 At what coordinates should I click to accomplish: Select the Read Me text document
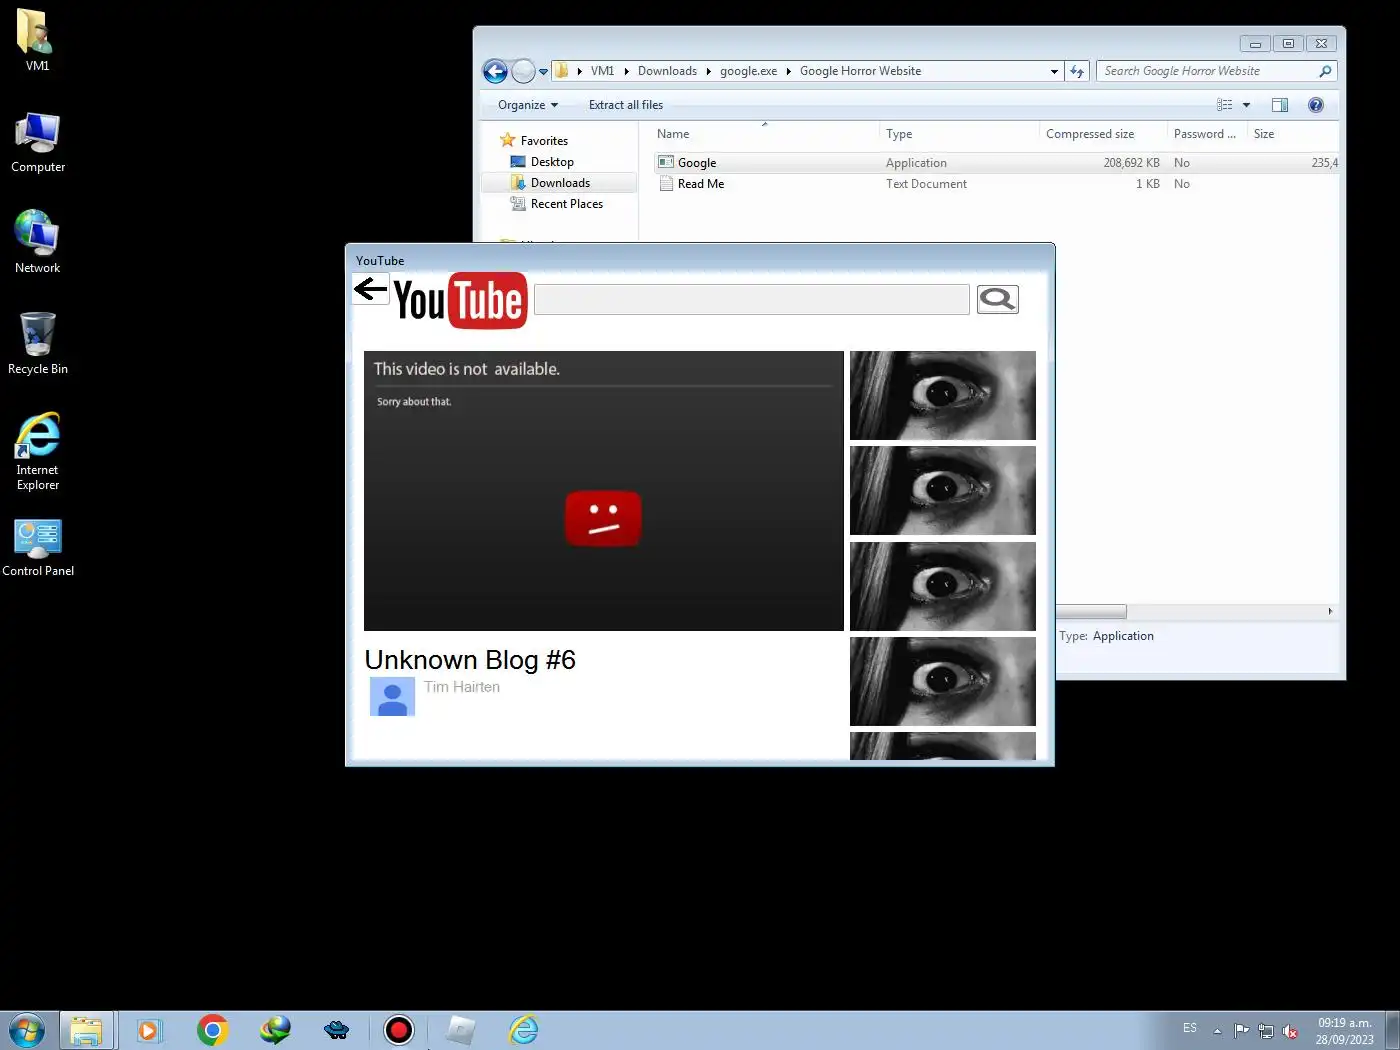(996, 184)
